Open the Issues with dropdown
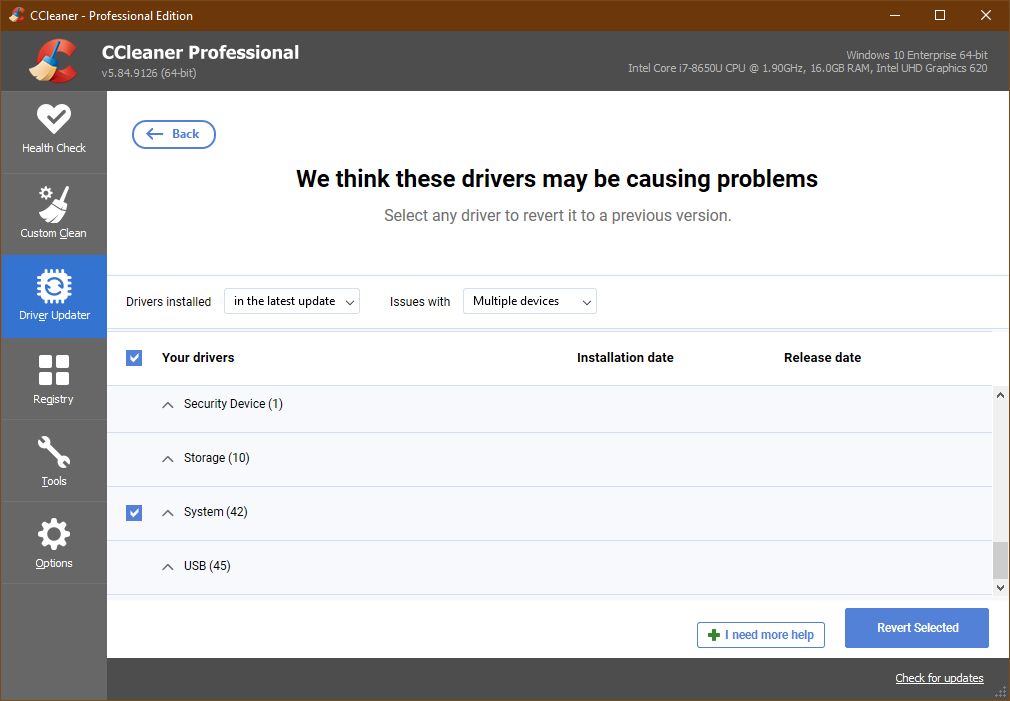The image size is (1010, 701). pyautogui.click(x=529, y=301)
